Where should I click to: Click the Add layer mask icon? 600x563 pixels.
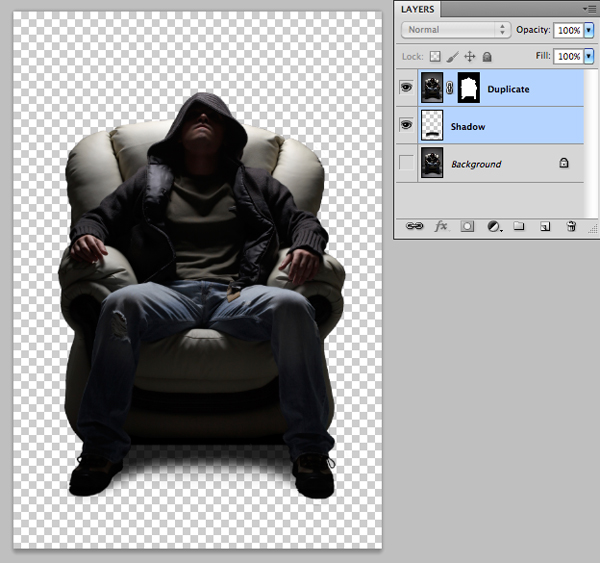coord(467,227)
